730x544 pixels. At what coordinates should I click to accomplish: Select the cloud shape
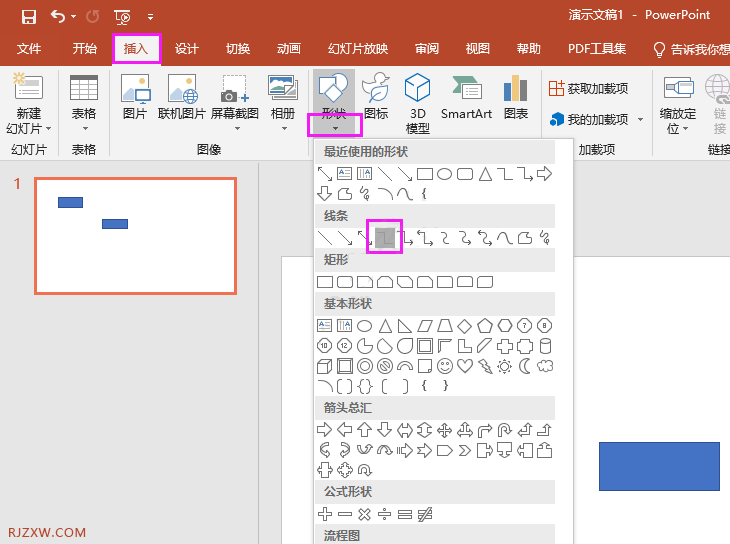click(x=545, y=366)
